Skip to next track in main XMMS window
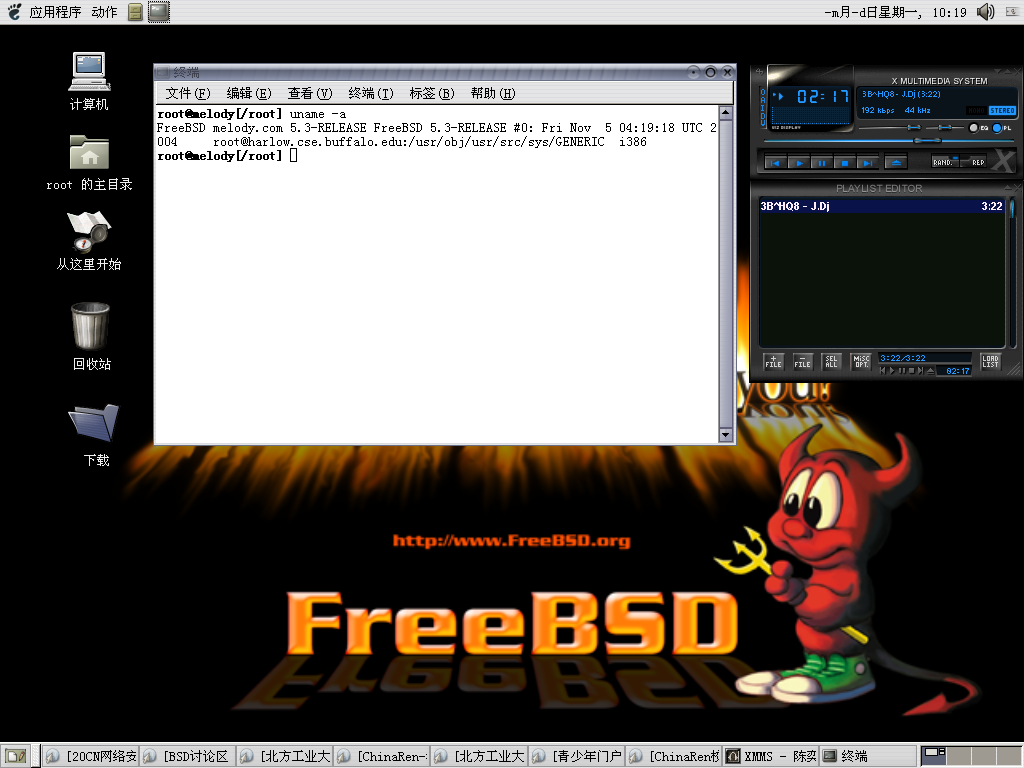The width and height of the screenshot is (1024, 768). (x=867, y=163)
